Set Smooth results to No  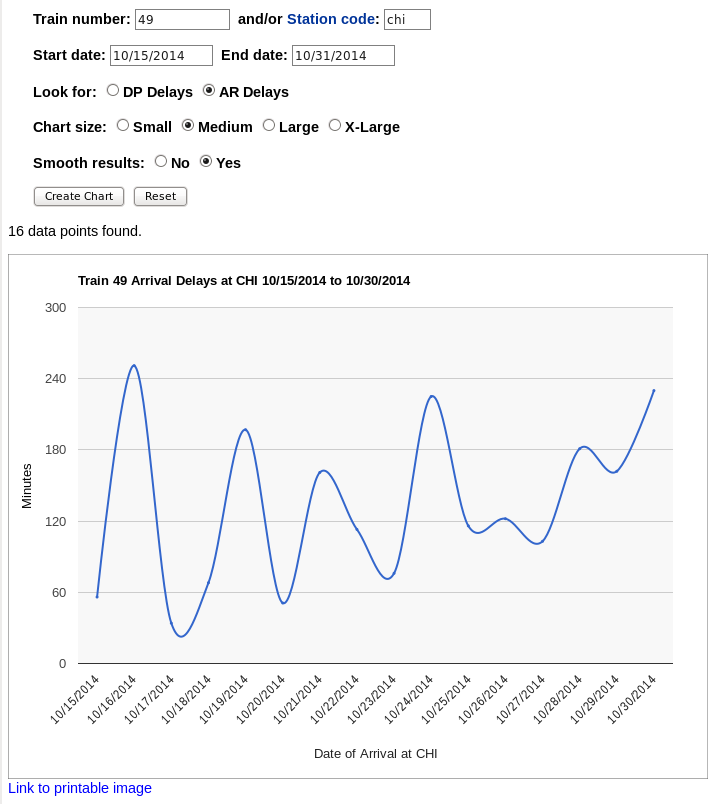click(x=161, y=162)
